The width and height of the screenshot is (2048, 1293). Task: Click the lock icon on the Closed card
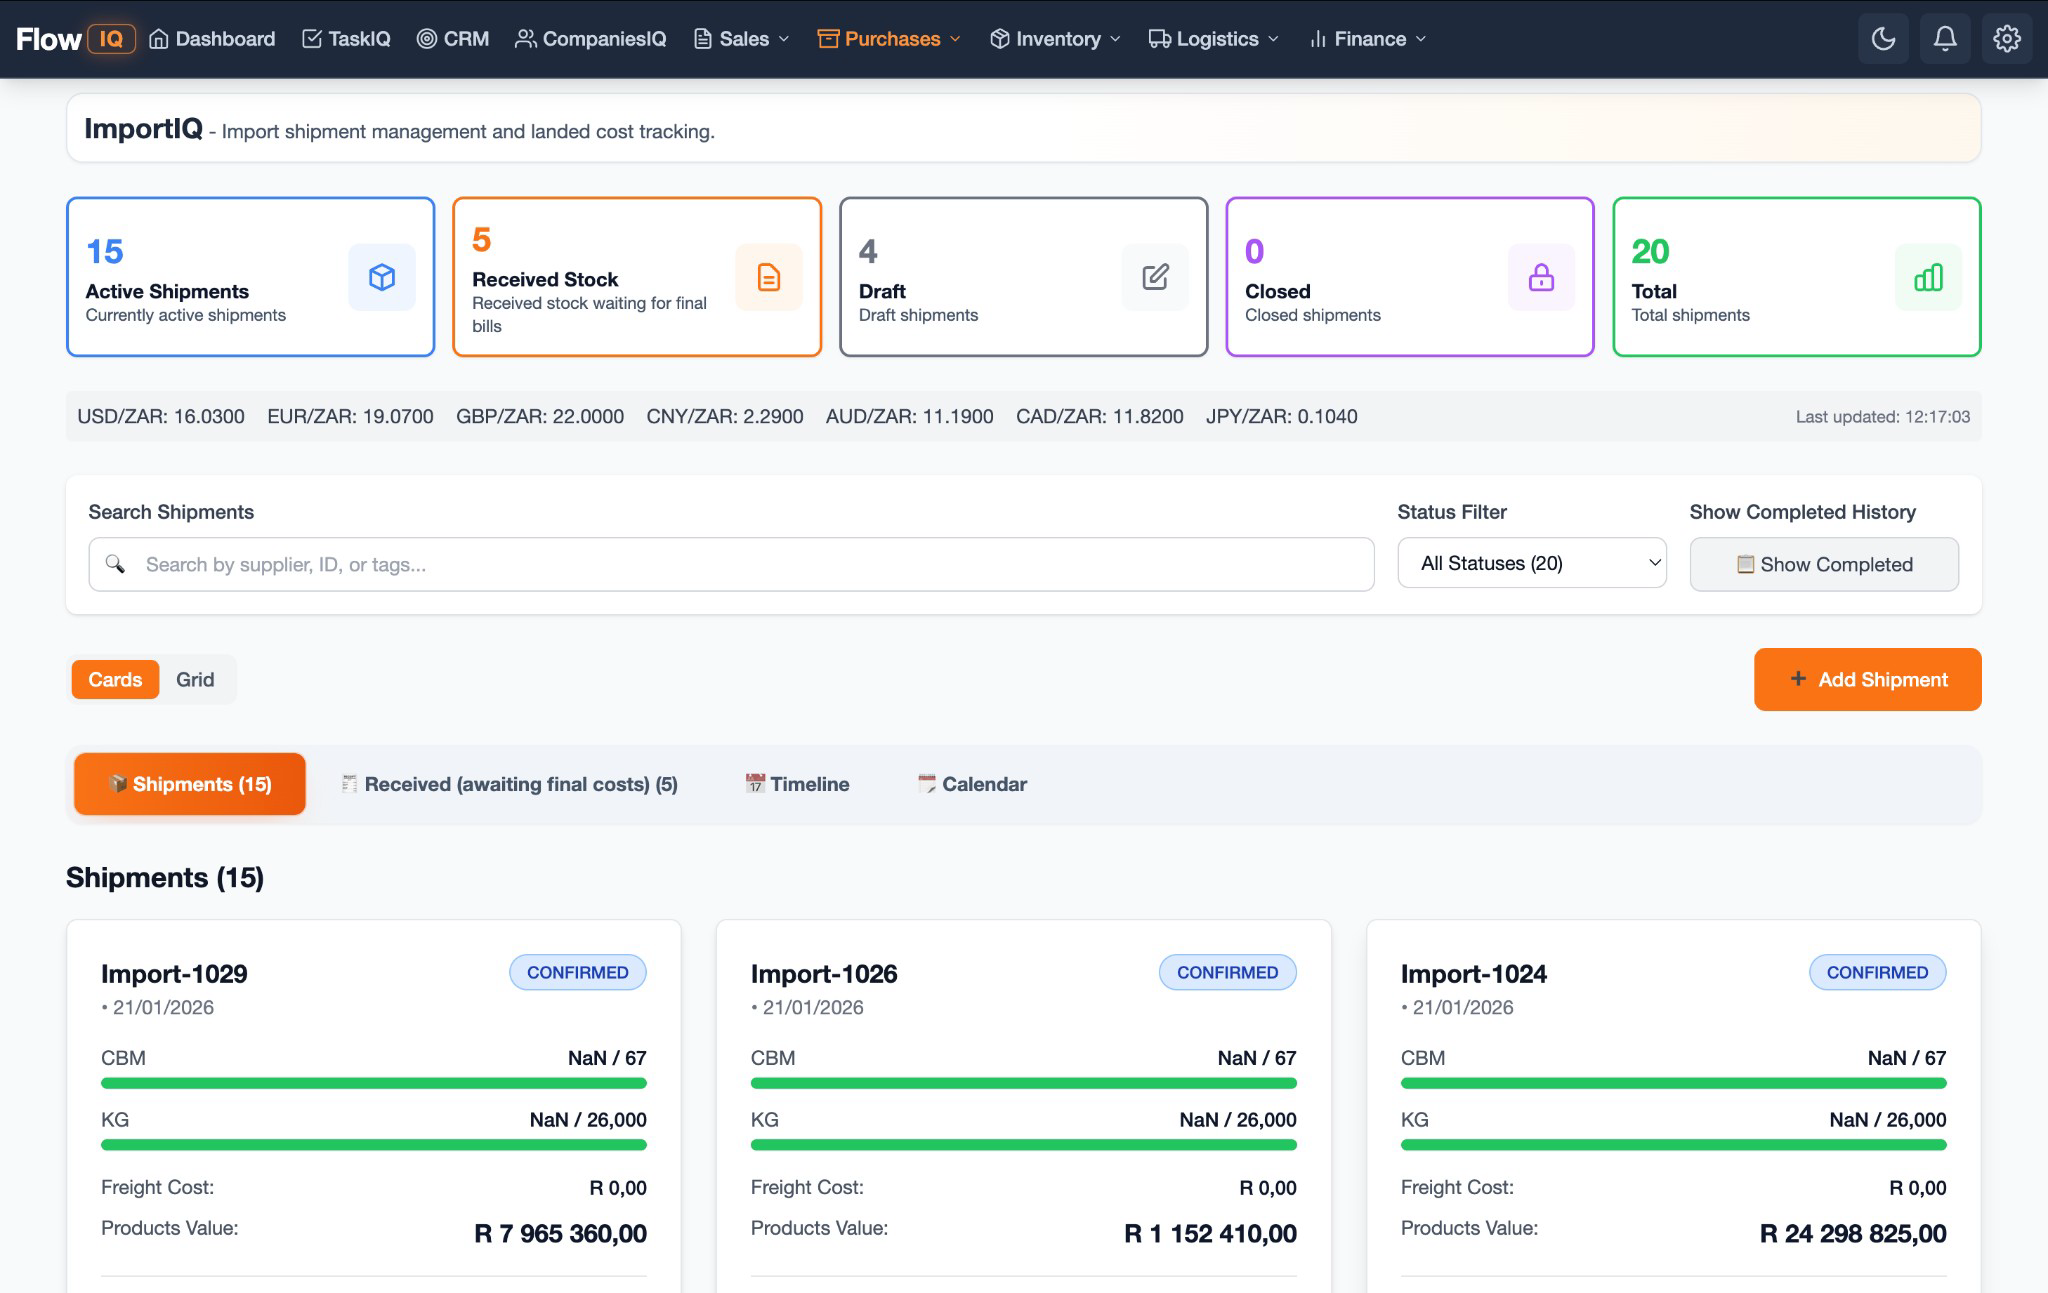tap(1541, 277)
